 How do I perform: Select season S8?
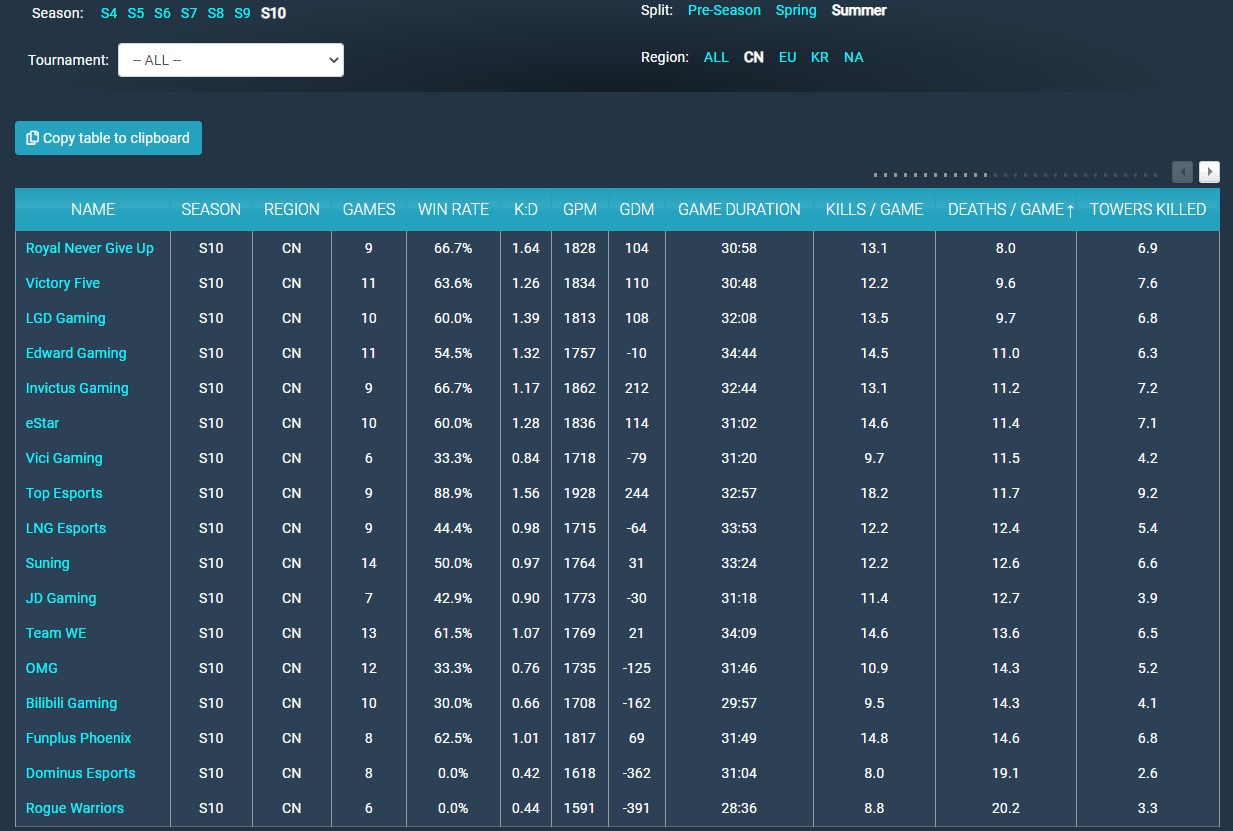216,13
